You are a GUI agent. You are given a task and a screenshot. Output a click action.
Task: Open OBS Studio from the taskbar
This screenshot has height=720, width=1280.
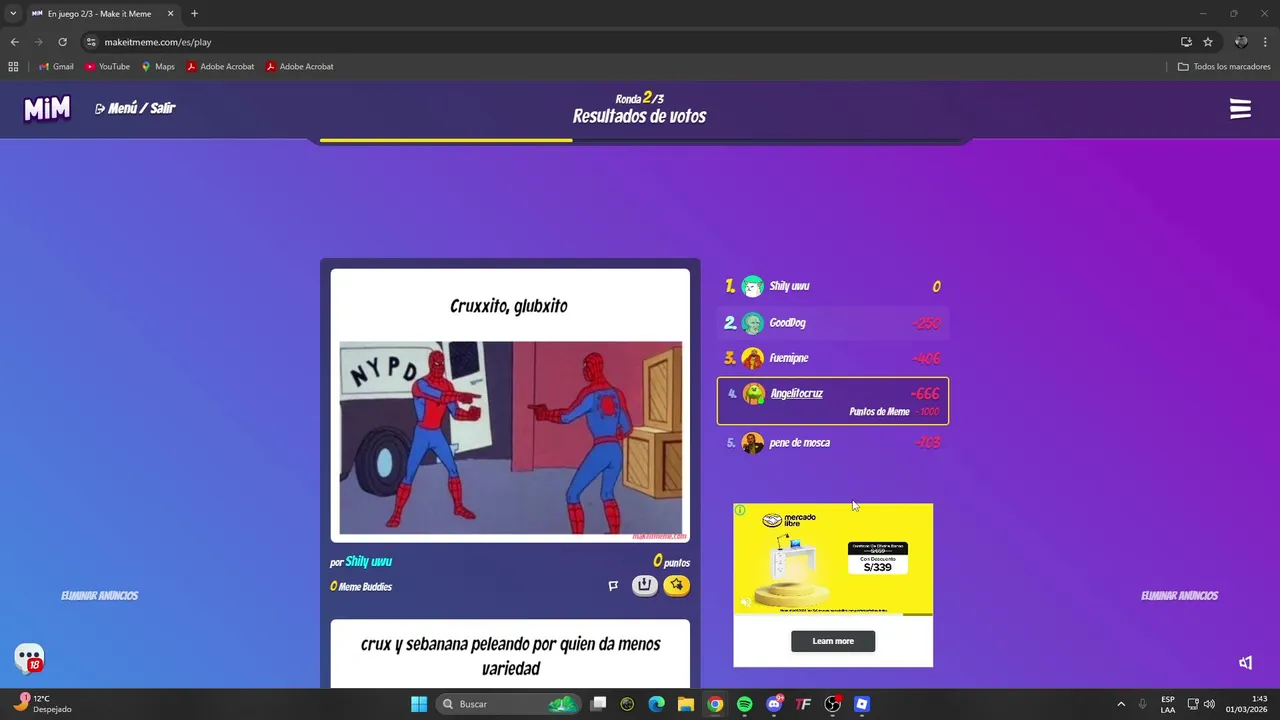(833, 704)
